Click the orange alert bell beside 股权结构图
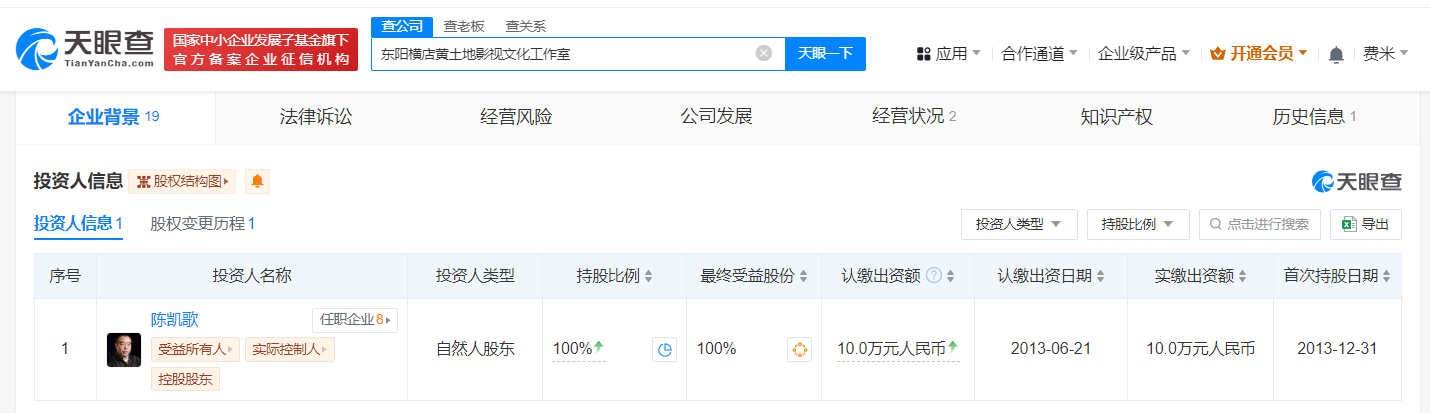 257,181
